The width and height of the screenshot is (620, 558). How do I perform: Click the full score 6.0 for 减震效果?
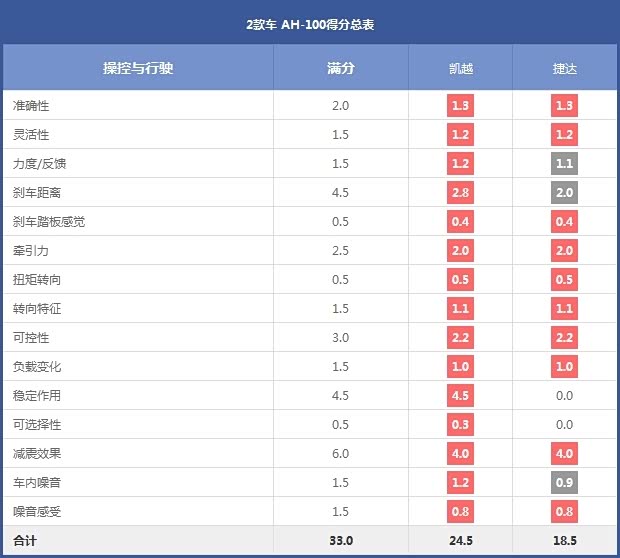340,454
